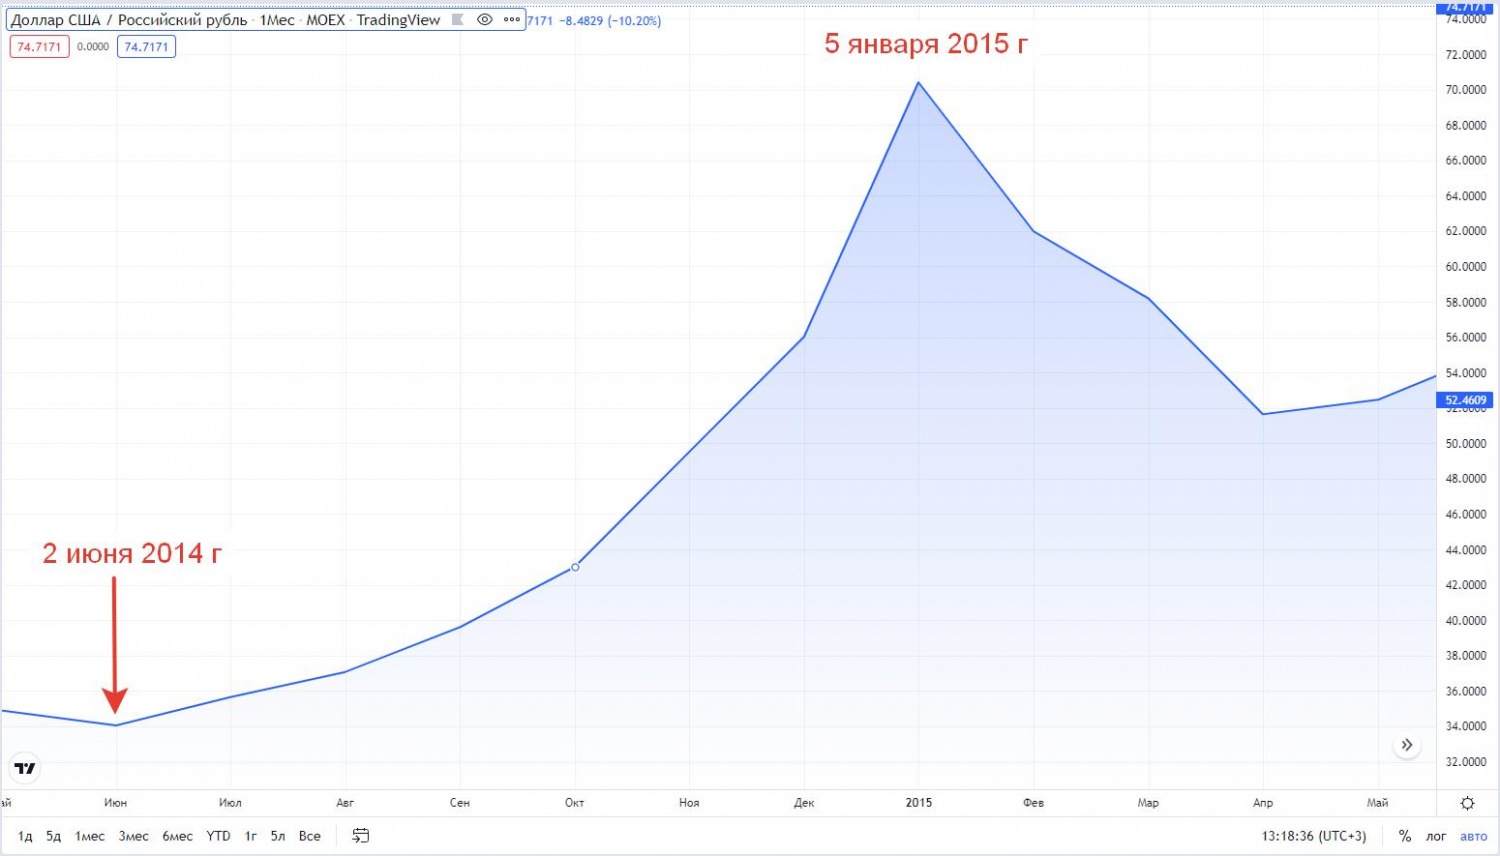The image size is (1500, 856).
Task: Enable logarithmic scale with лог
Action: point(1436,836)
